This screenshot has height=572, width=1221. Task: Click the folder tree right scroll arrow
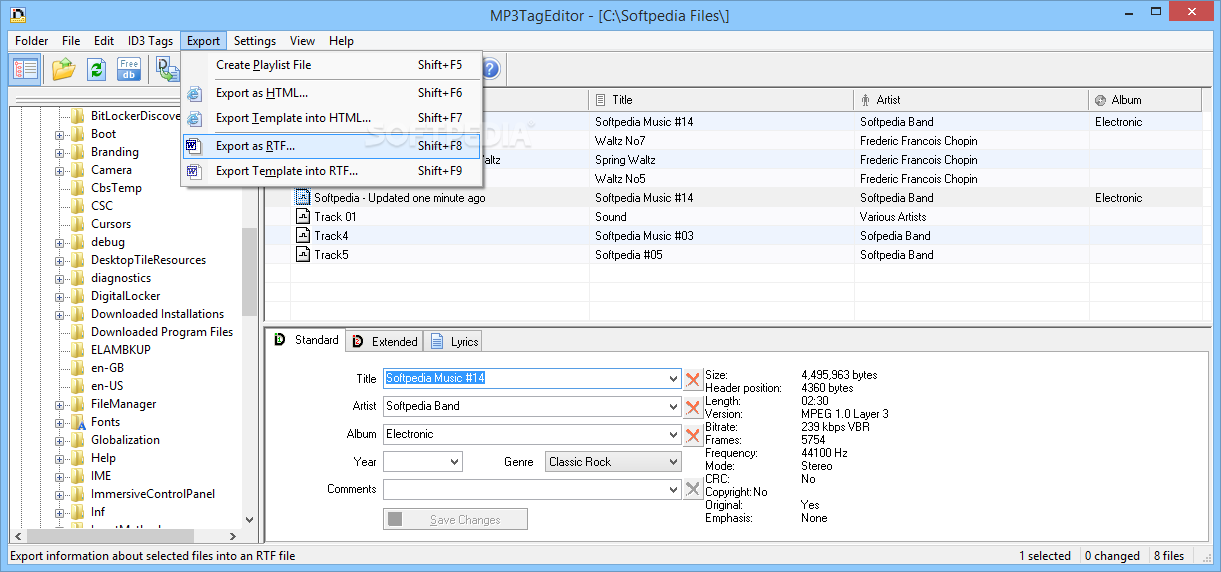pos(232,537)
